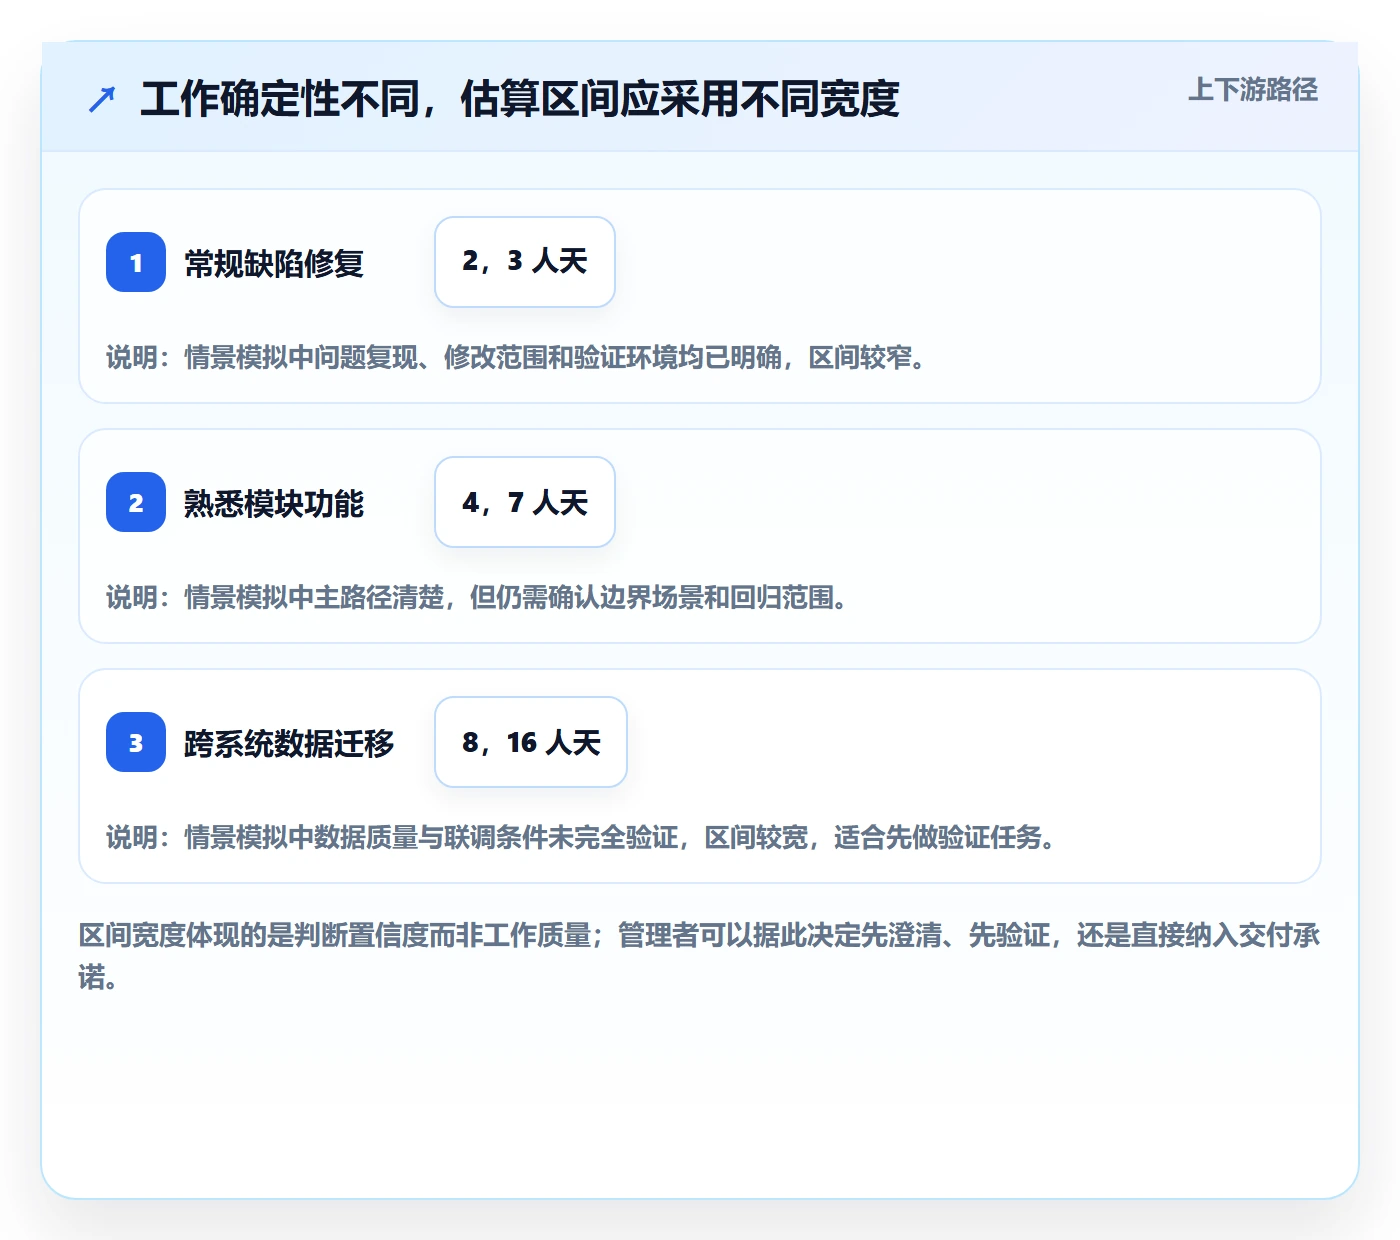Click the description mentioning 适合先做验证任务
Viewport: 1400px width, 1240px height.
pos(581,837)
